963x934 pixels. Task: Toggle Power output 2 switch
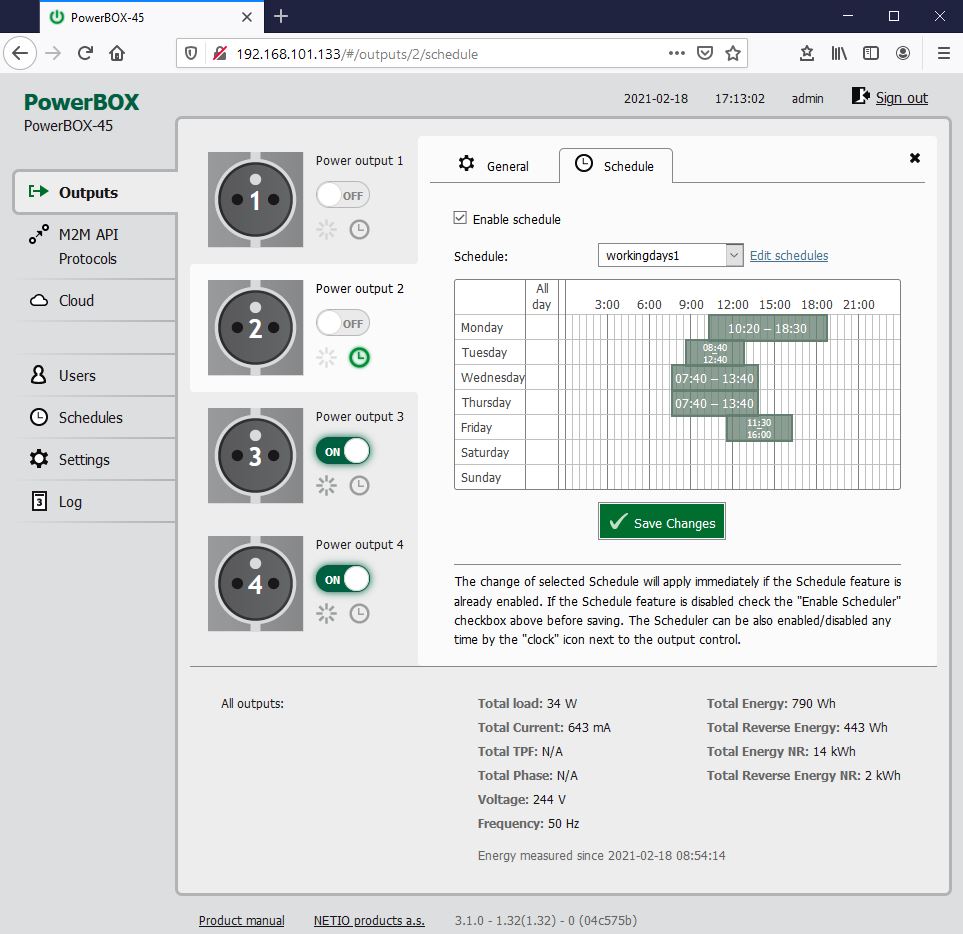[x=343, y=323]
